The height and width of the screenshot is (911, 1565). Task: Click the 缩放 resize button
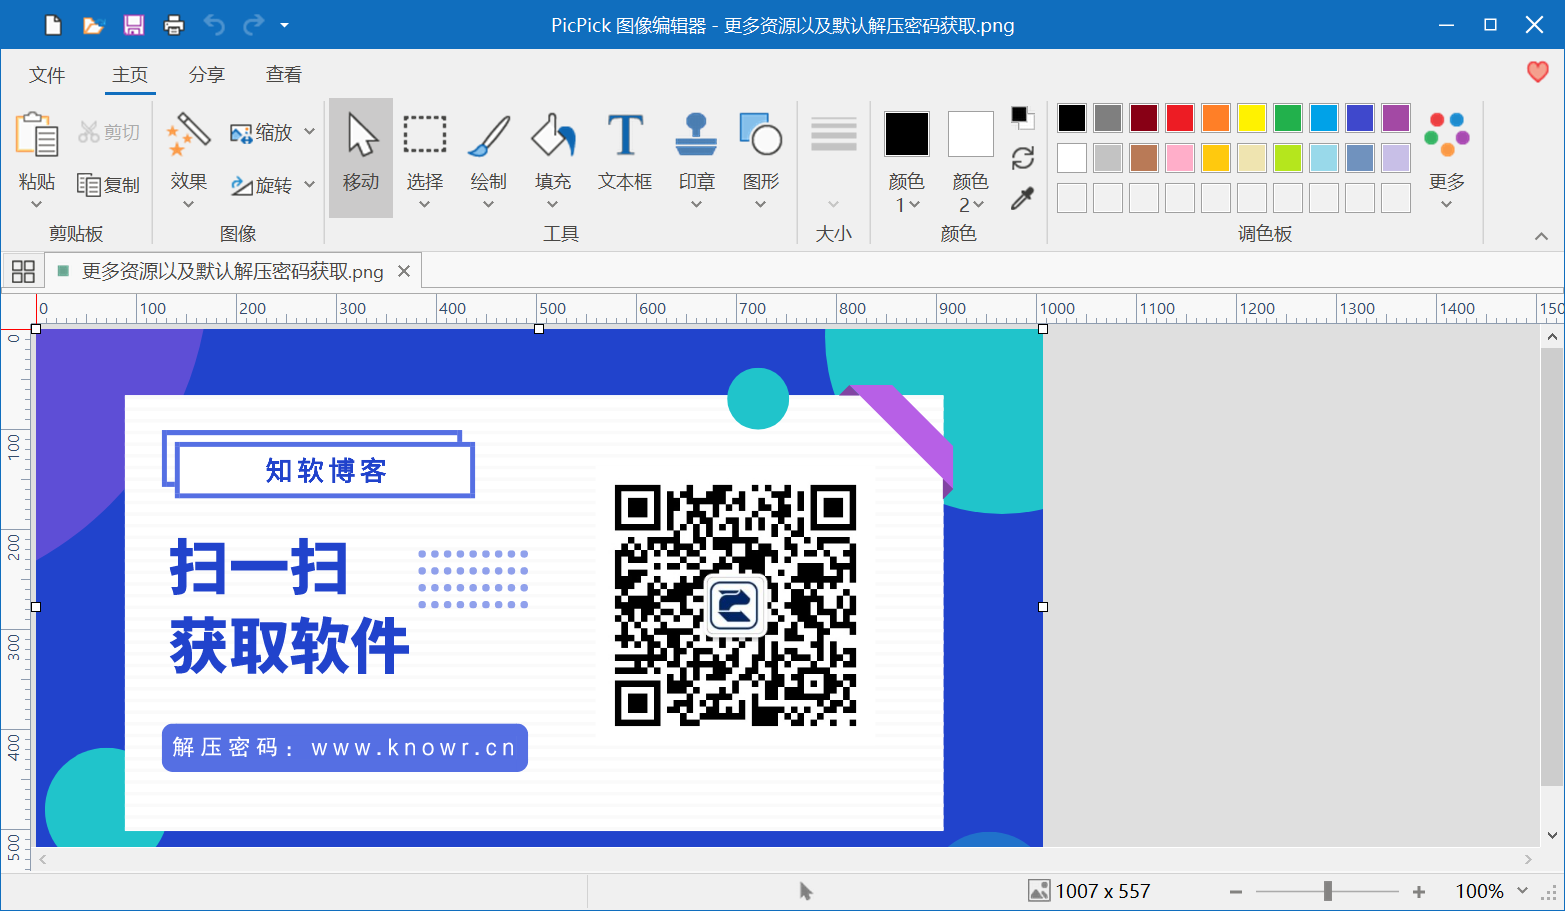[261, 132]
